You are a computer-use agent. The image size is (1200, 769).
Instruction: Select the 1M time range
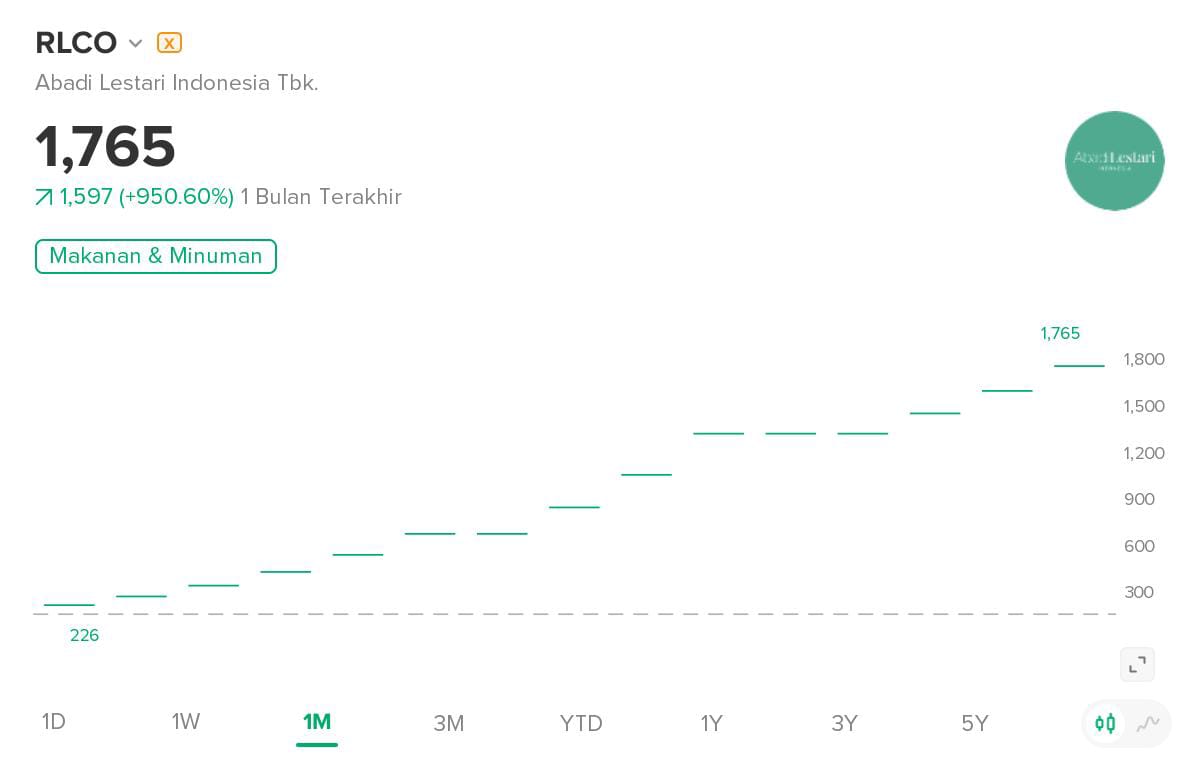(317, 722)
